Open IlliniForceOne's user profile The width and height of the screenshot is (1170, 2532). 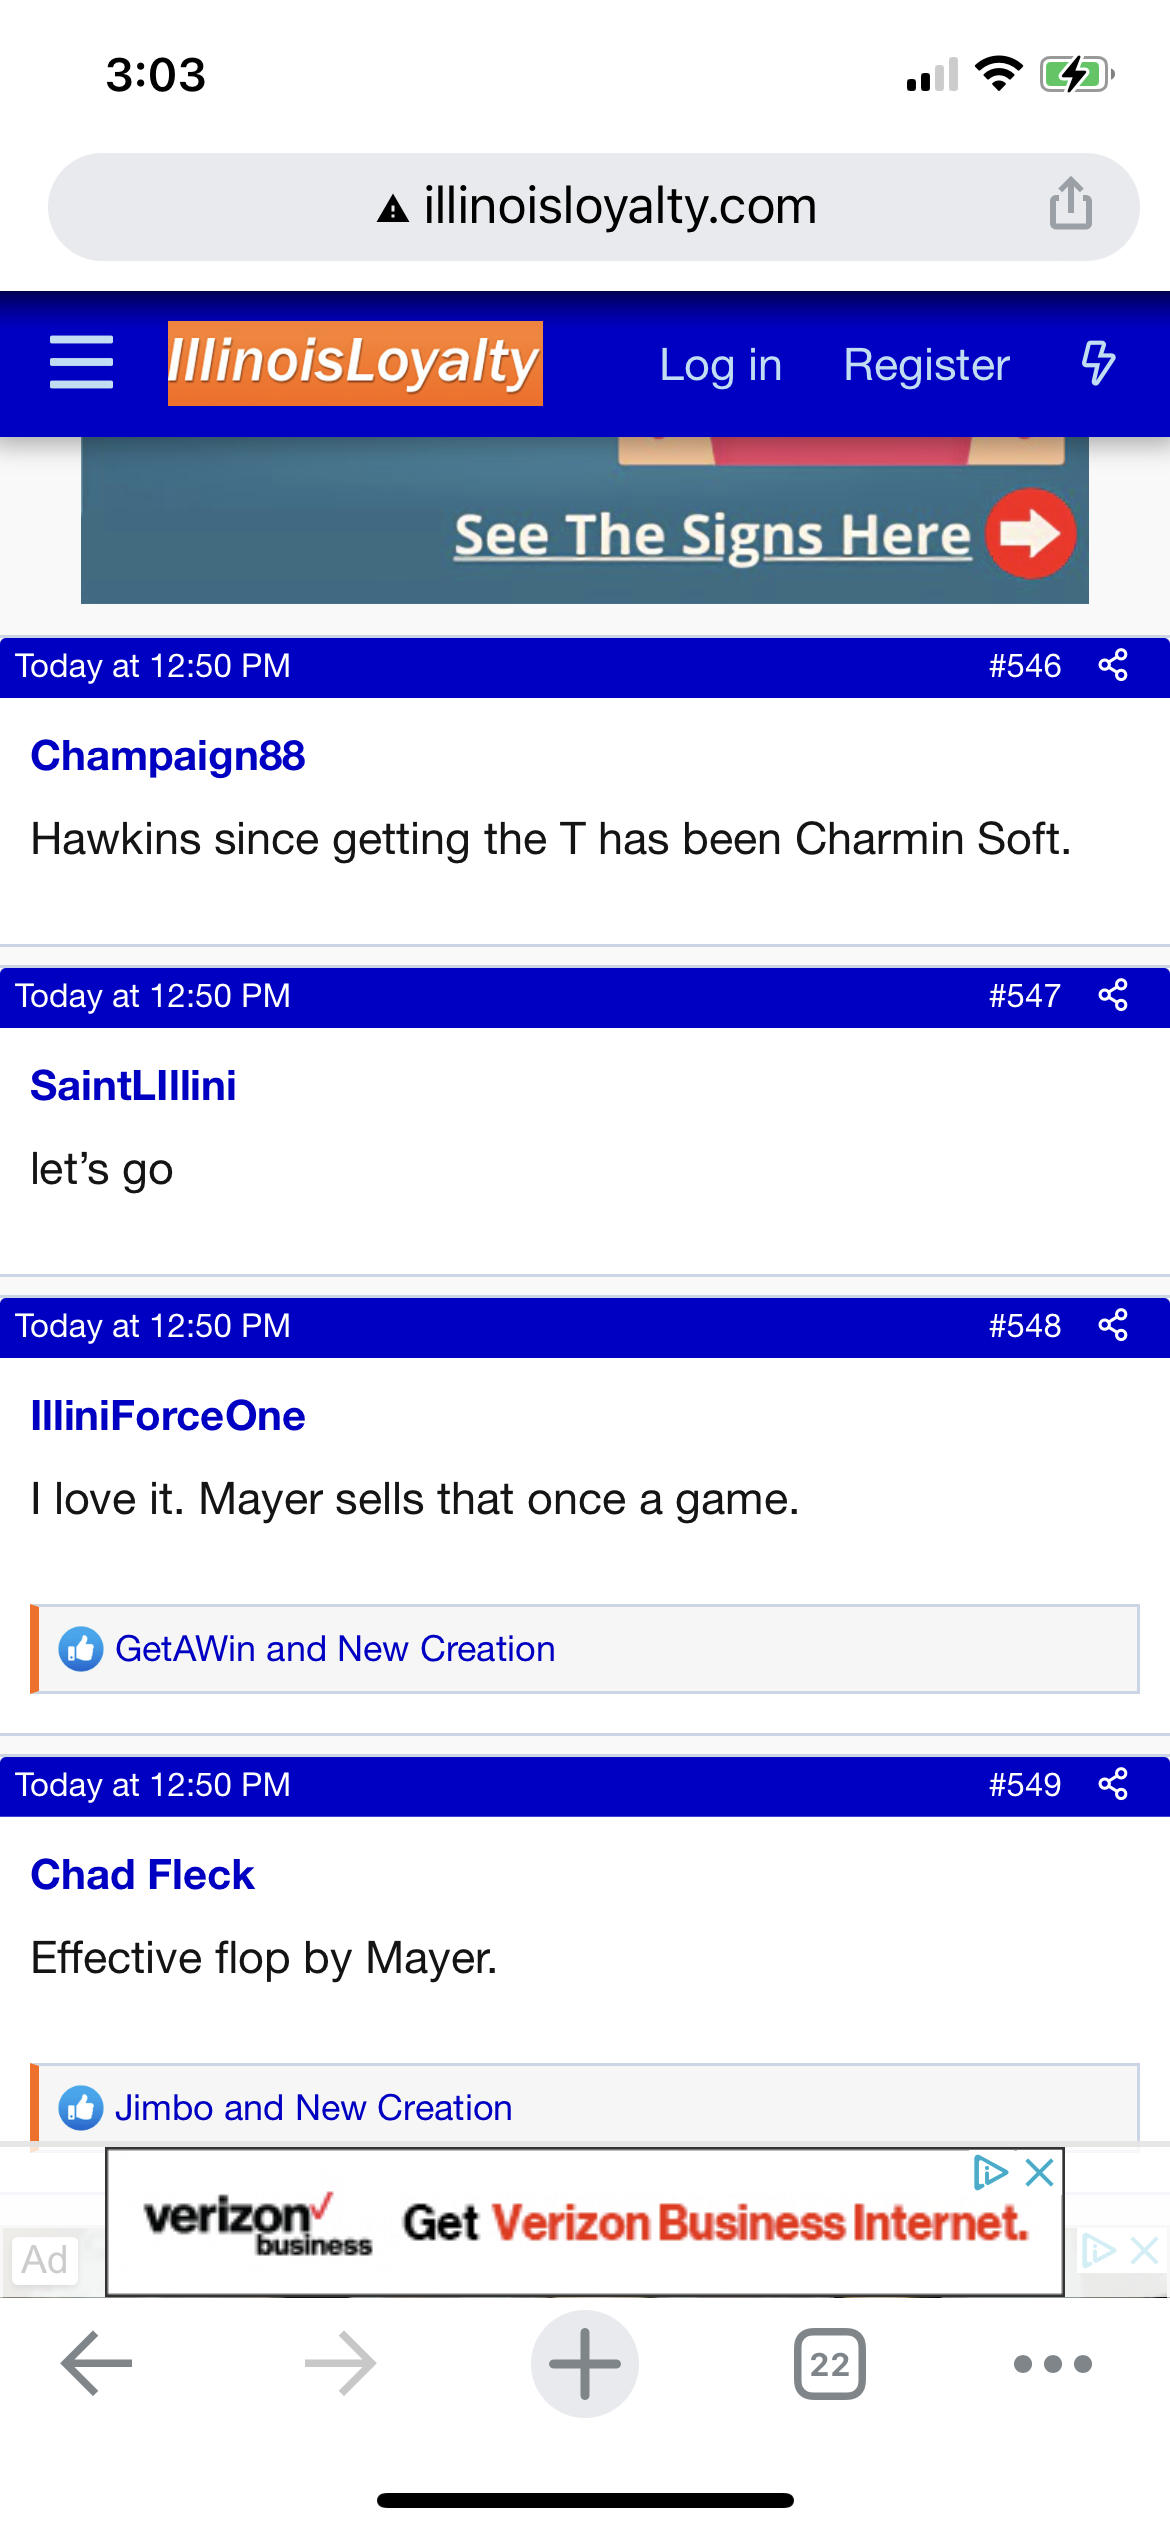(x=168, y=1416)
